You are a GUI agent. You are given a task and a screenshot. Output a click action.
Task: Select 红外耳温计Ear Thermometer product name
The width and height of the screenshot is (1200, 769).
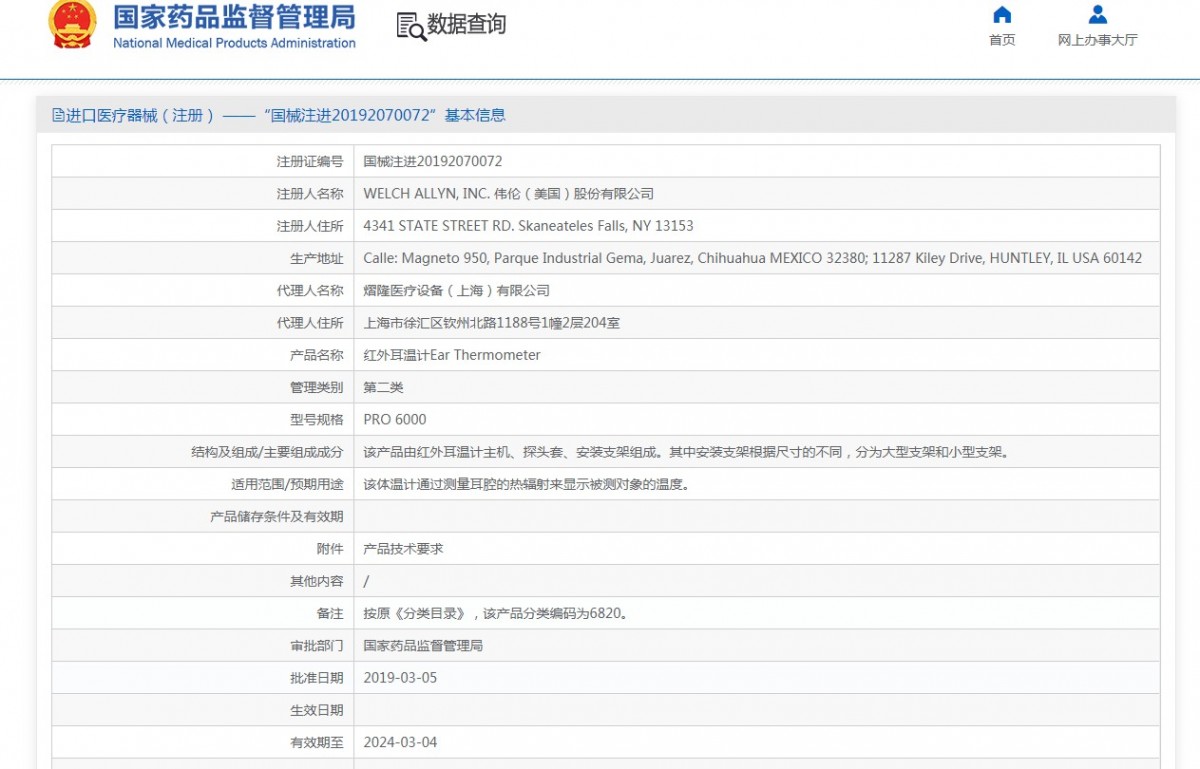[452, 355]
